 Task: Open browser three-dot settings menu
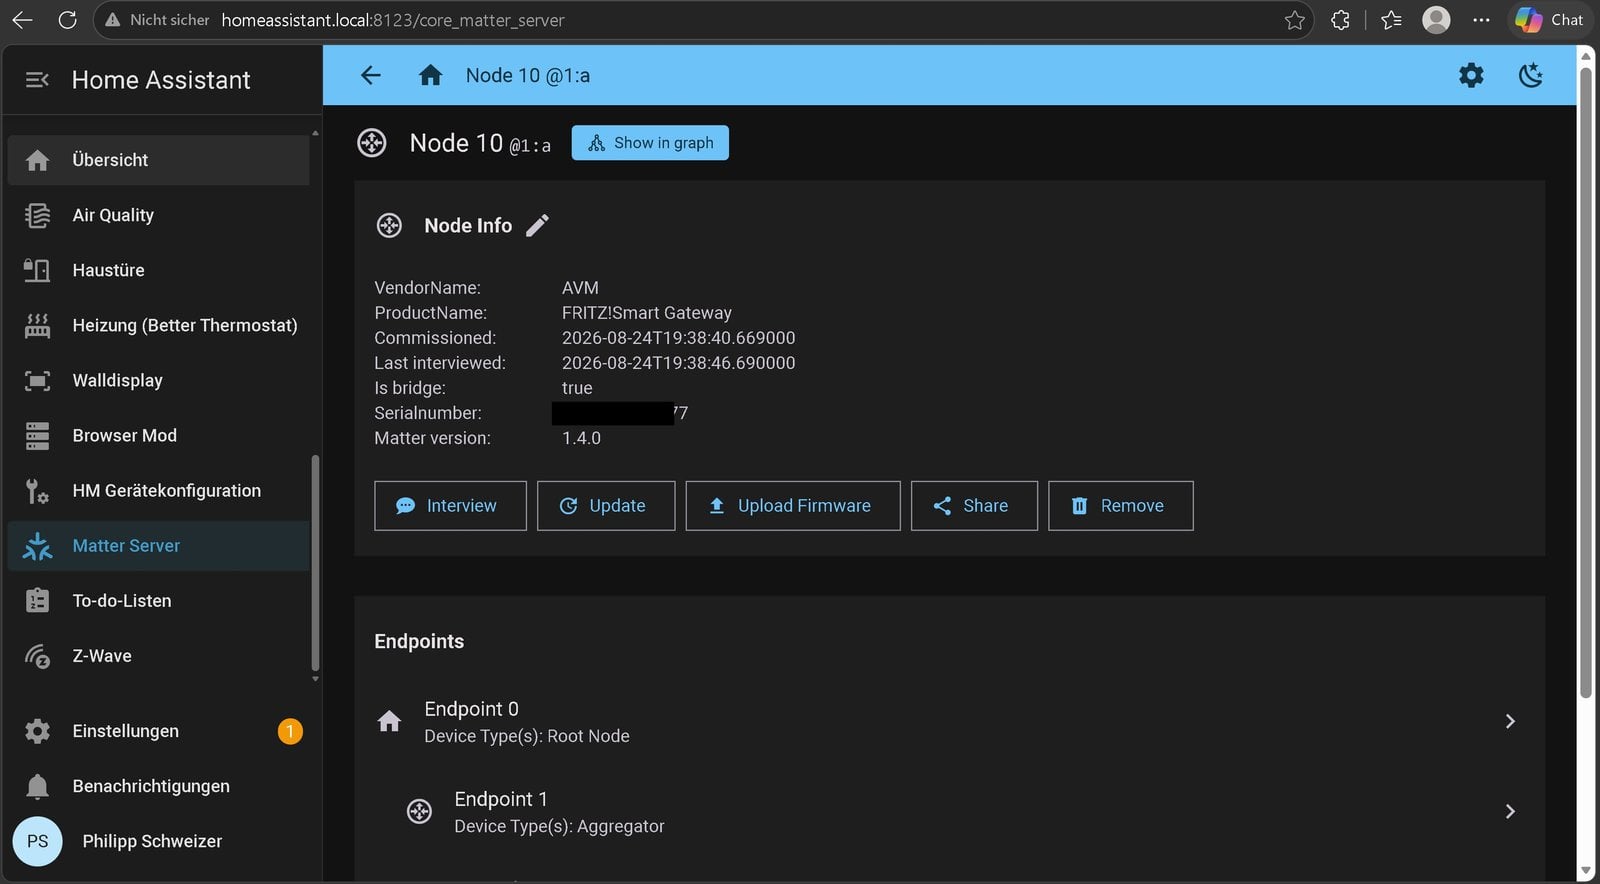pos(1481,20)
